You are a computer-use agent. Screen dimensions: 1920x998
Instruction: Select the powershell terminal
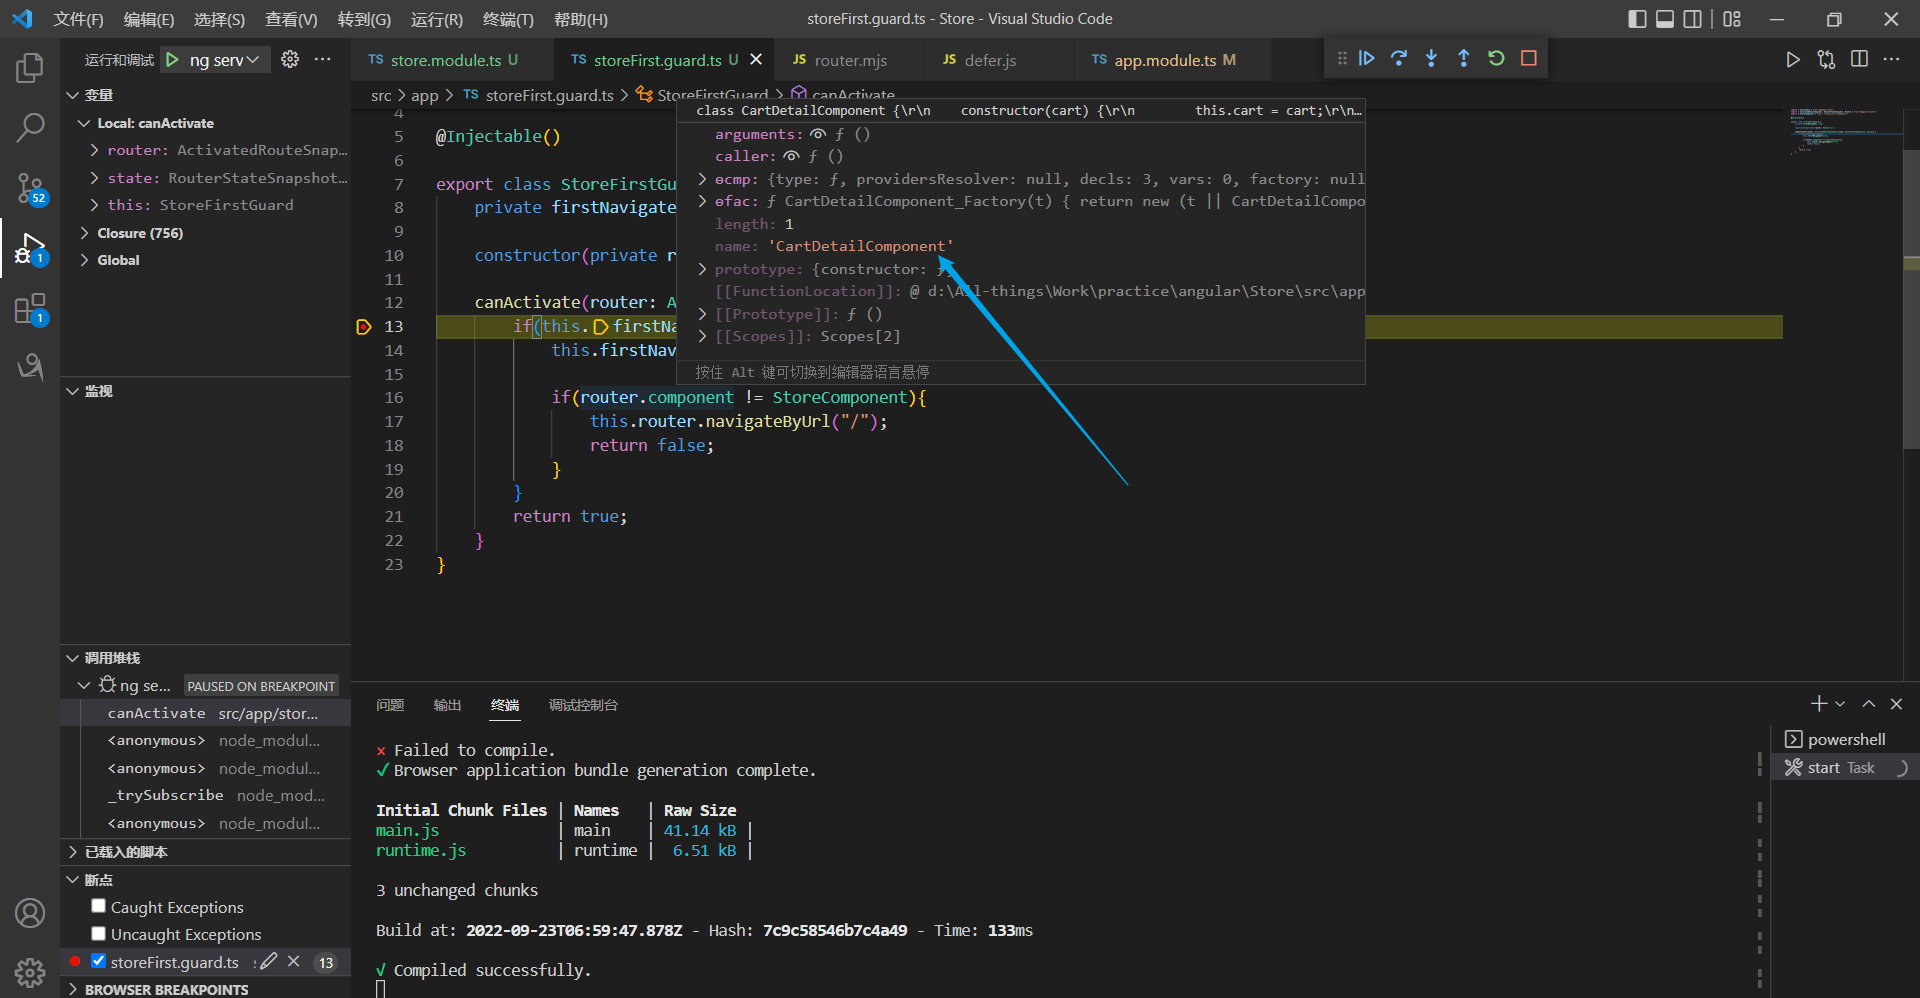coord(1845,739)
